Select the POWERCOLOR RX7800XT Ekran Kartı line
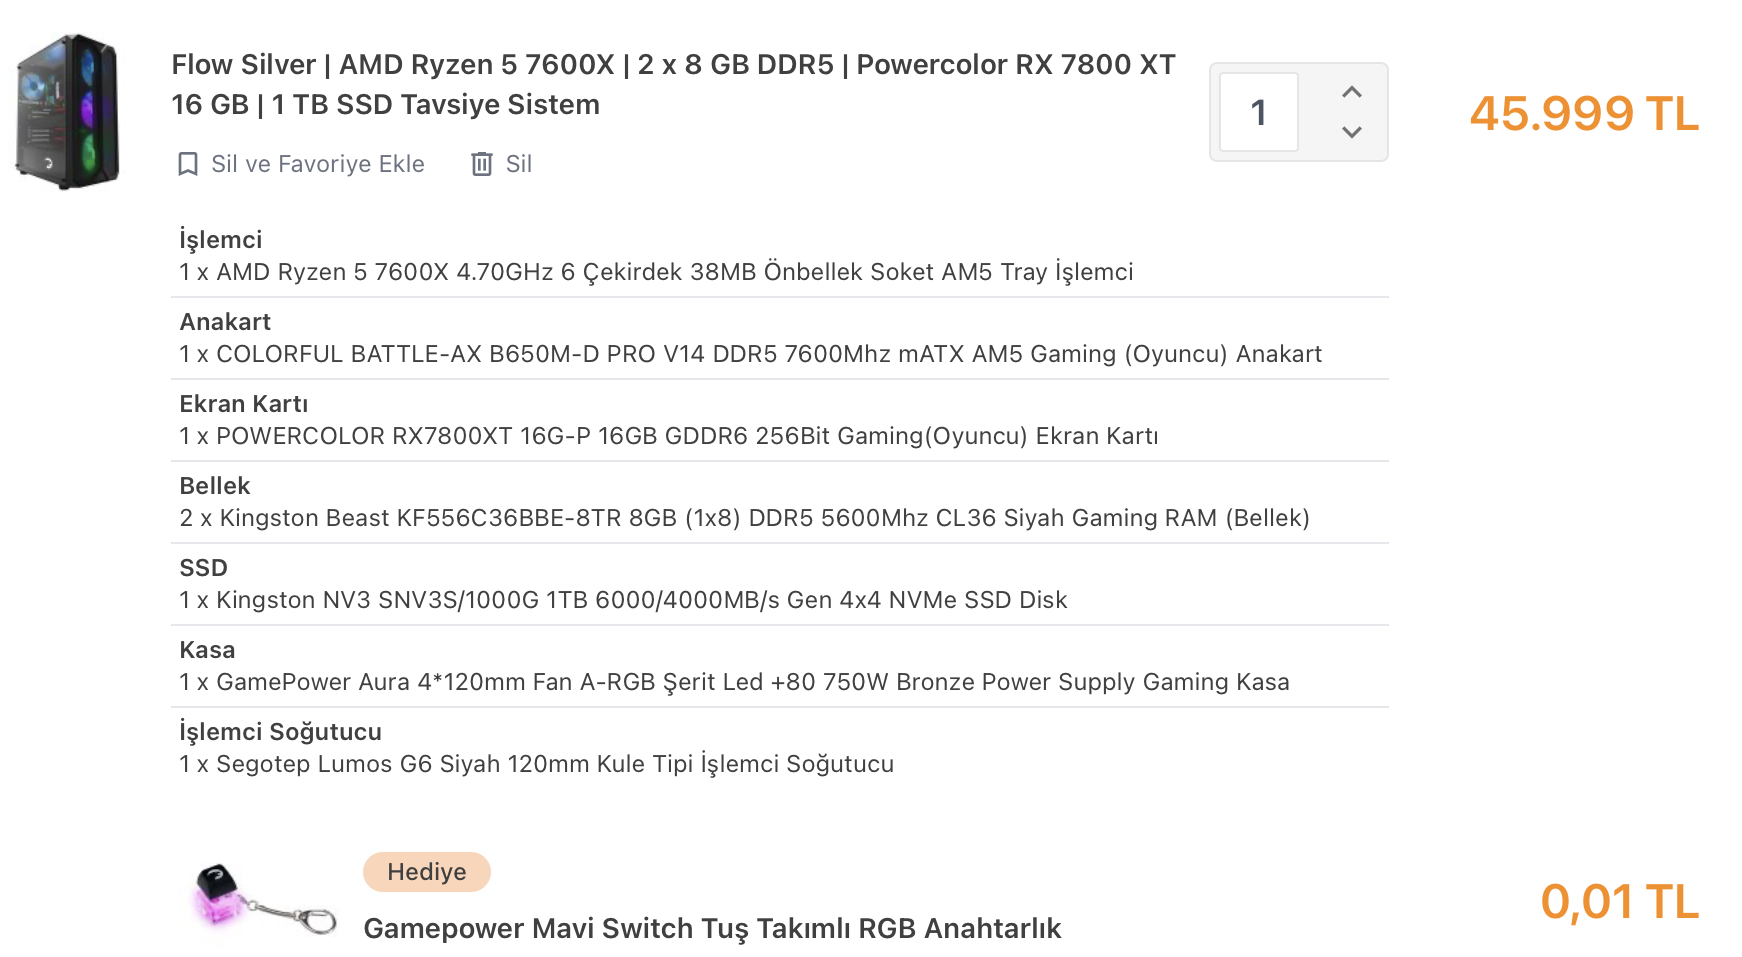Screen dimensions: 1742x957 click(668, 436)
